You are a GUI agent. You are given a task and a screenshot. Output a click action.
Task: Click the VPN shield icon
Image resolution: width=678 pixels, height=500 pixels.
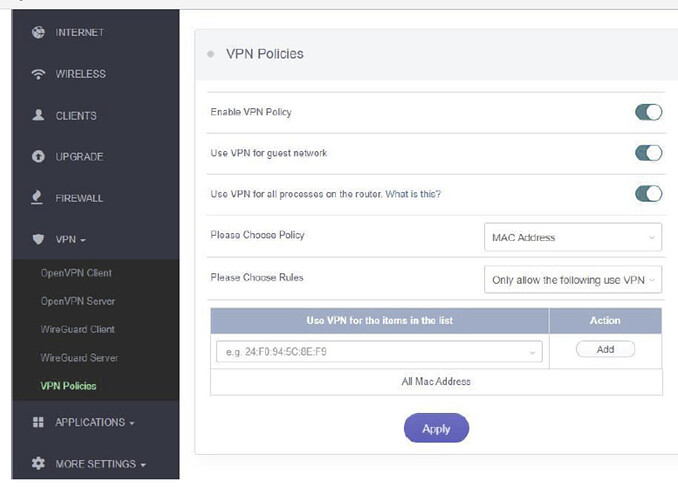pos(39,240)
